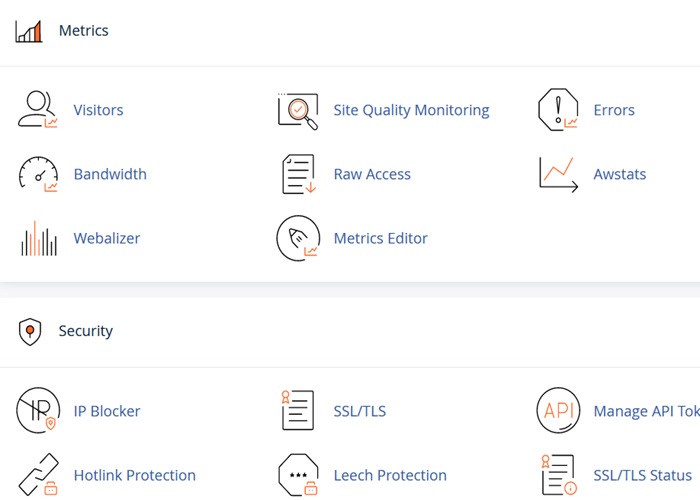Open the Awstats chart icon
Screen dimensions: 700x500
point(557,174)
